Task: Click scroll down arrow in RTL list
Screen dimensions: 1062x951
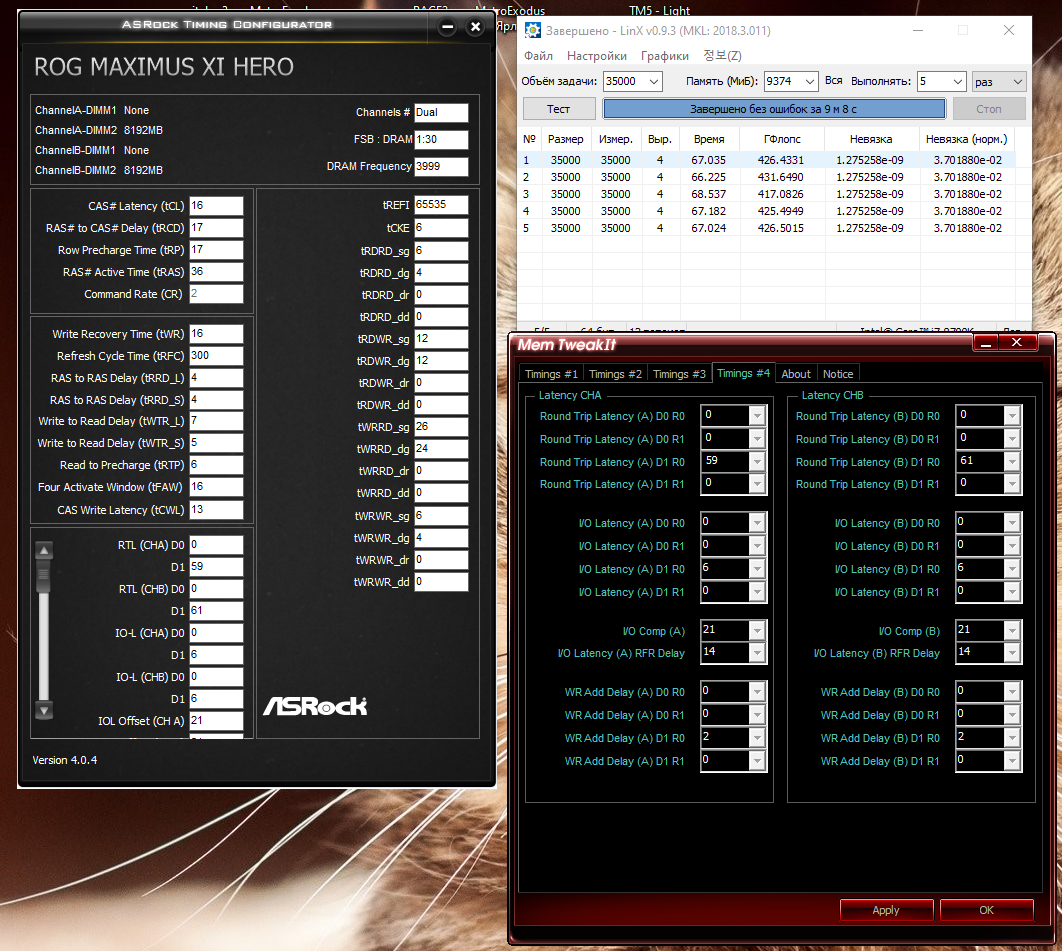Action: (x=44, y=711)
